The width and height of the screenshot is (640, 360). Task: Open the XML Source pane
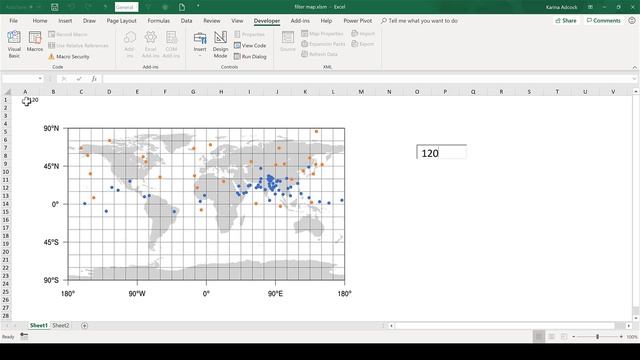coord(288,42)
